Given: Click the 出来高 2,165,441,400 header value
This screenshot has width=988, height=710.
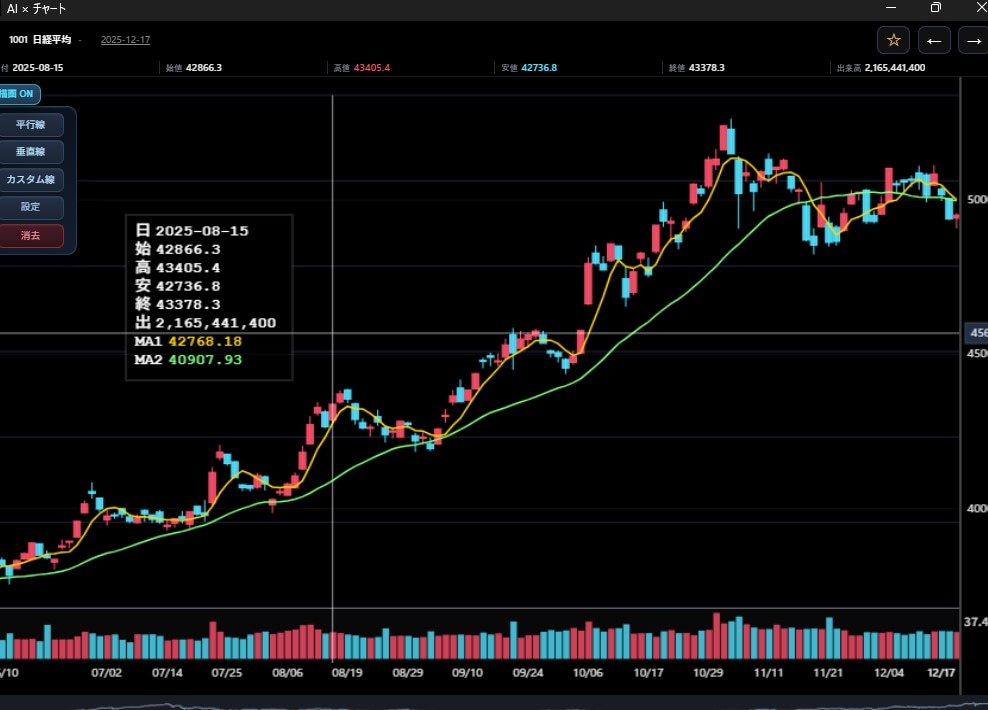Looking at the screenshot, I should click(x=881, y=67).
